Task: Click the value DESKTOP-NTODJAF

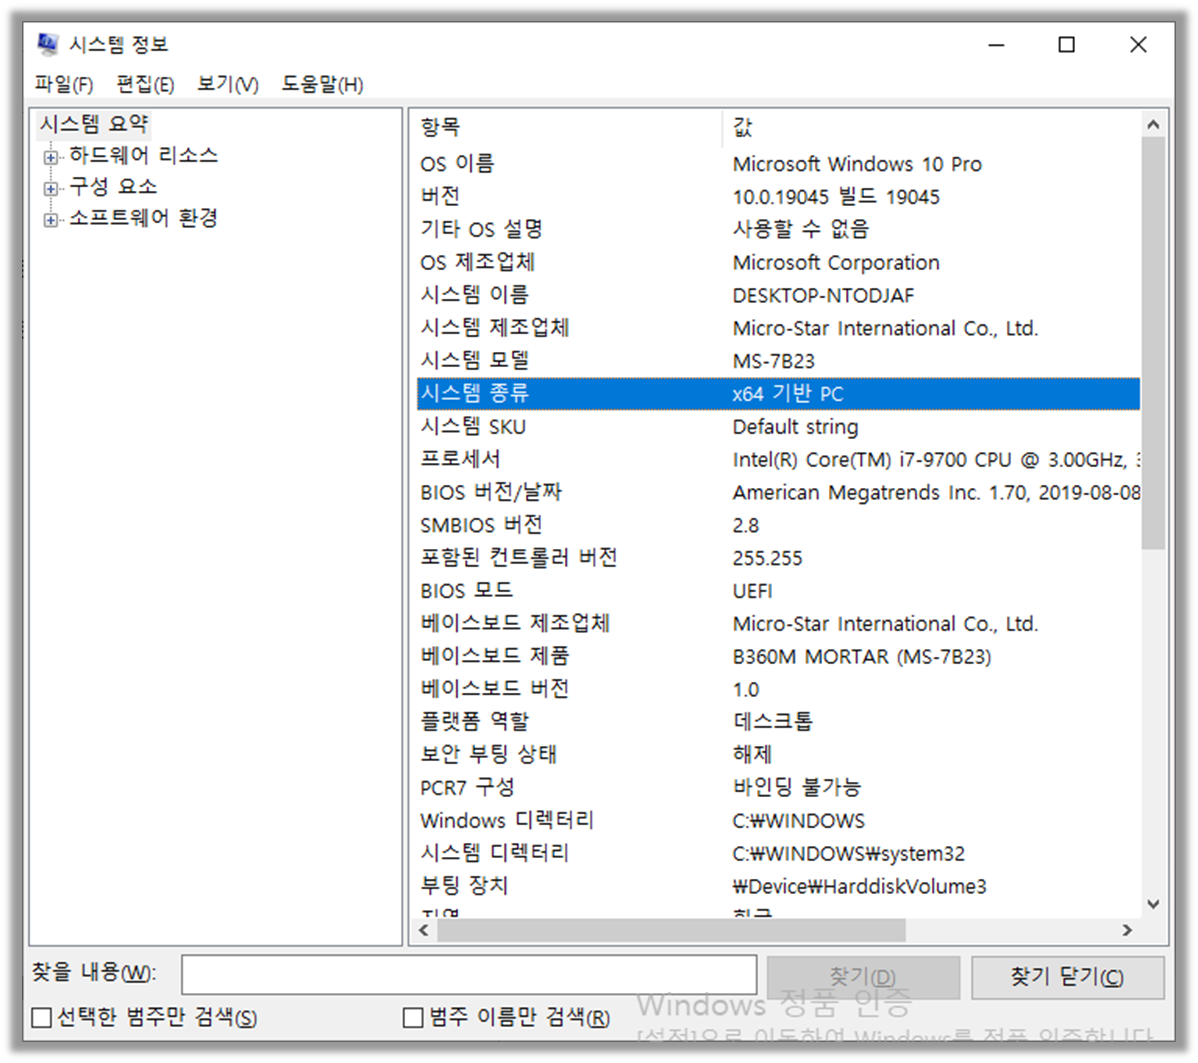Action: click(x=824, y=296)
